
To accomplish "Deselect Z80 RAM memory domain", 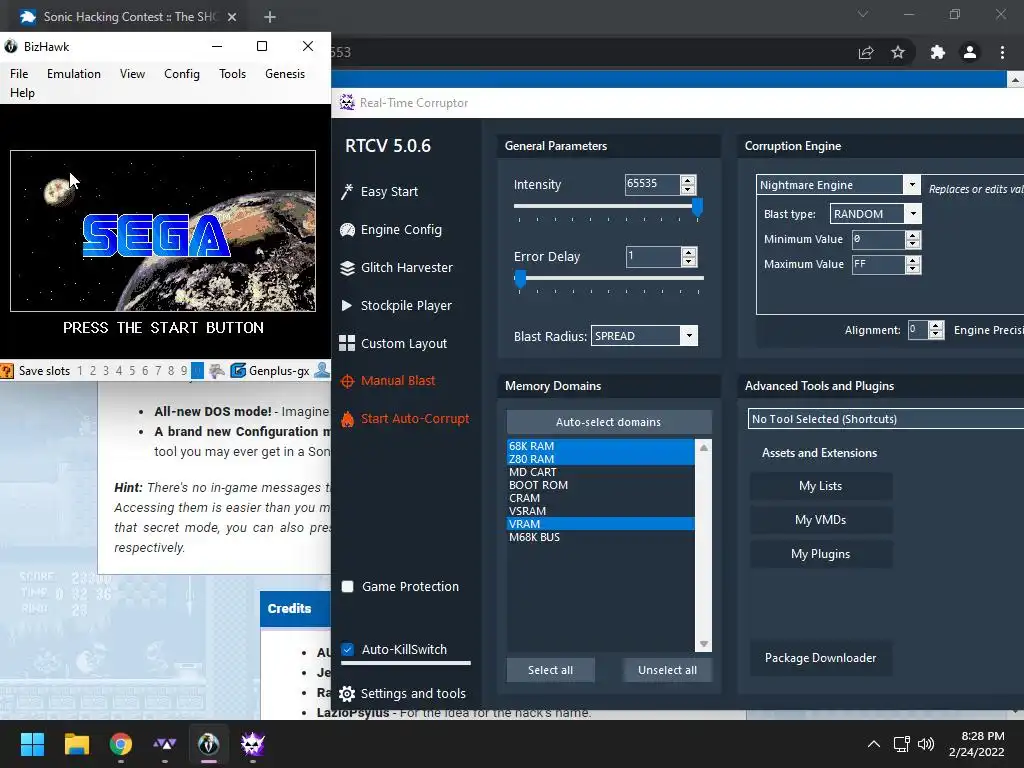I will pos(601,459).
